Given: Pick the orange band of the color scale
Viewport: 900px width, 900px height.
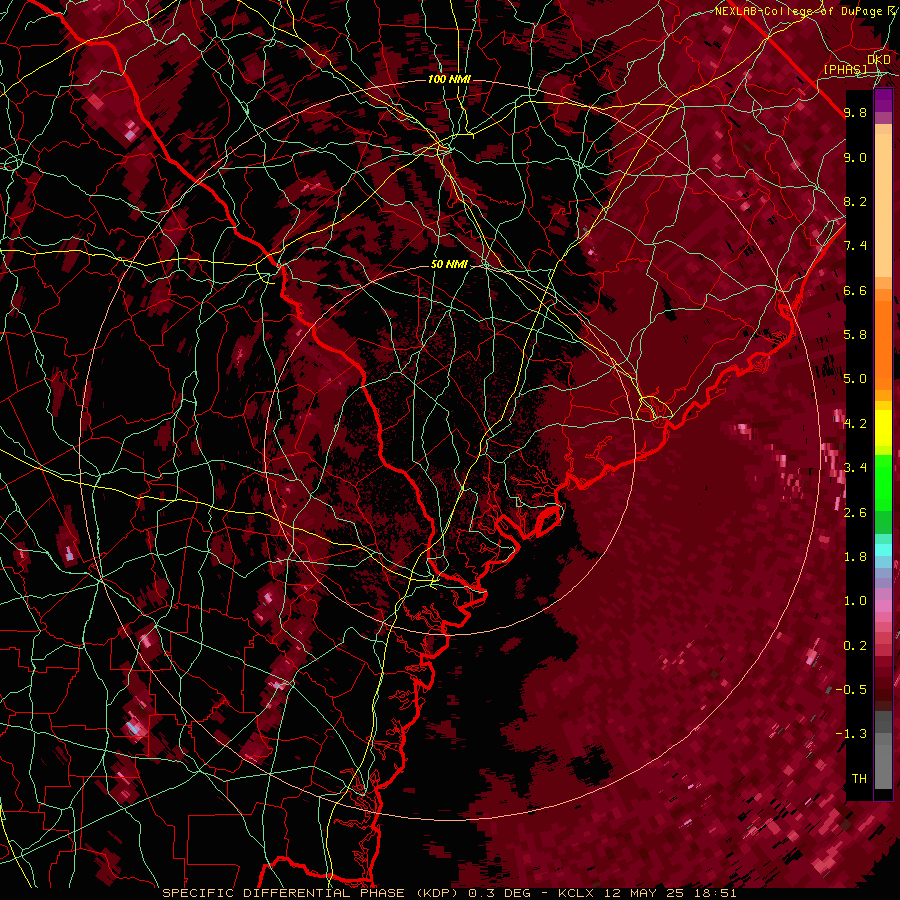Looking at the screenshot, I should pyautogui.click(x=883, y=344).
